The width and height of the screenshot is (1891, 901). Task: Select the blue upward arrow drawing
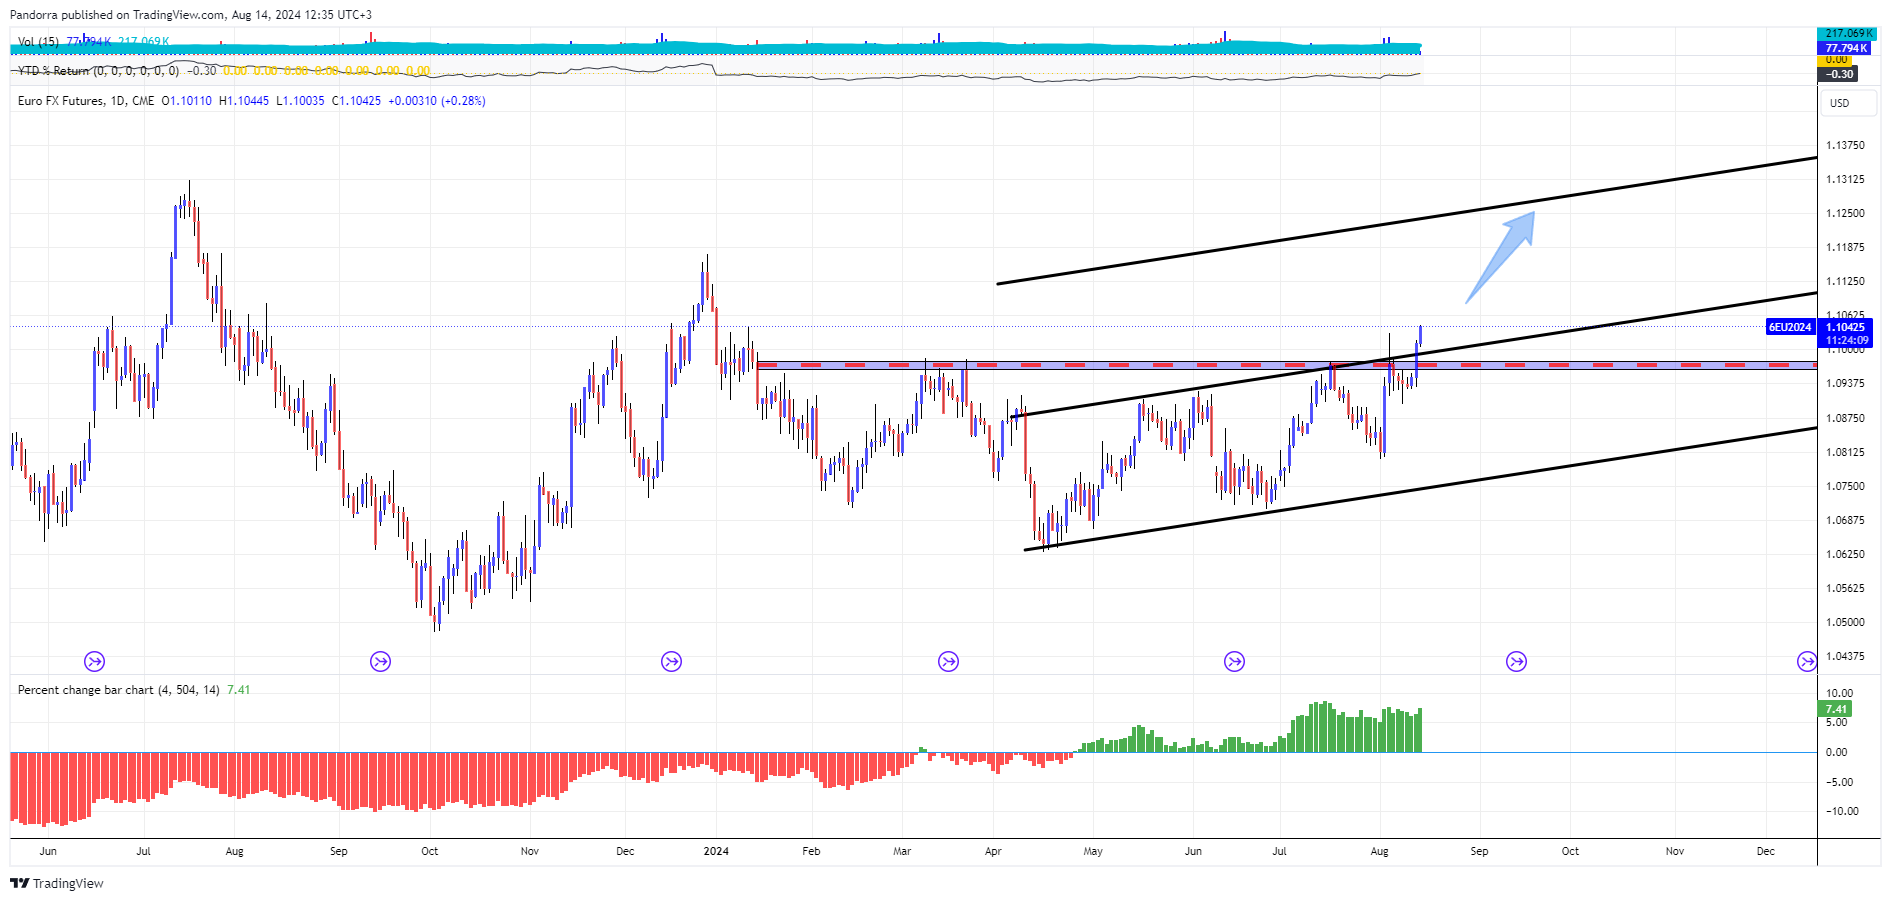pos(1501,256)
